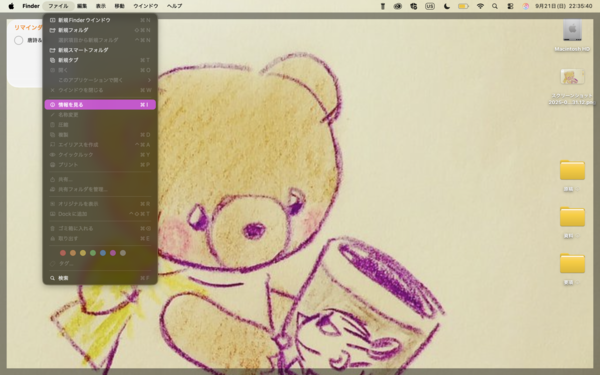
Task: Open the Finder application menu
Action: (x=31, y=6)
